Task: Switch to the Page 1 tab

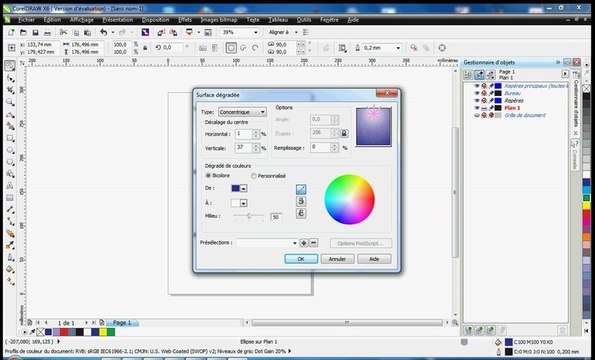Action: [122, 323]
